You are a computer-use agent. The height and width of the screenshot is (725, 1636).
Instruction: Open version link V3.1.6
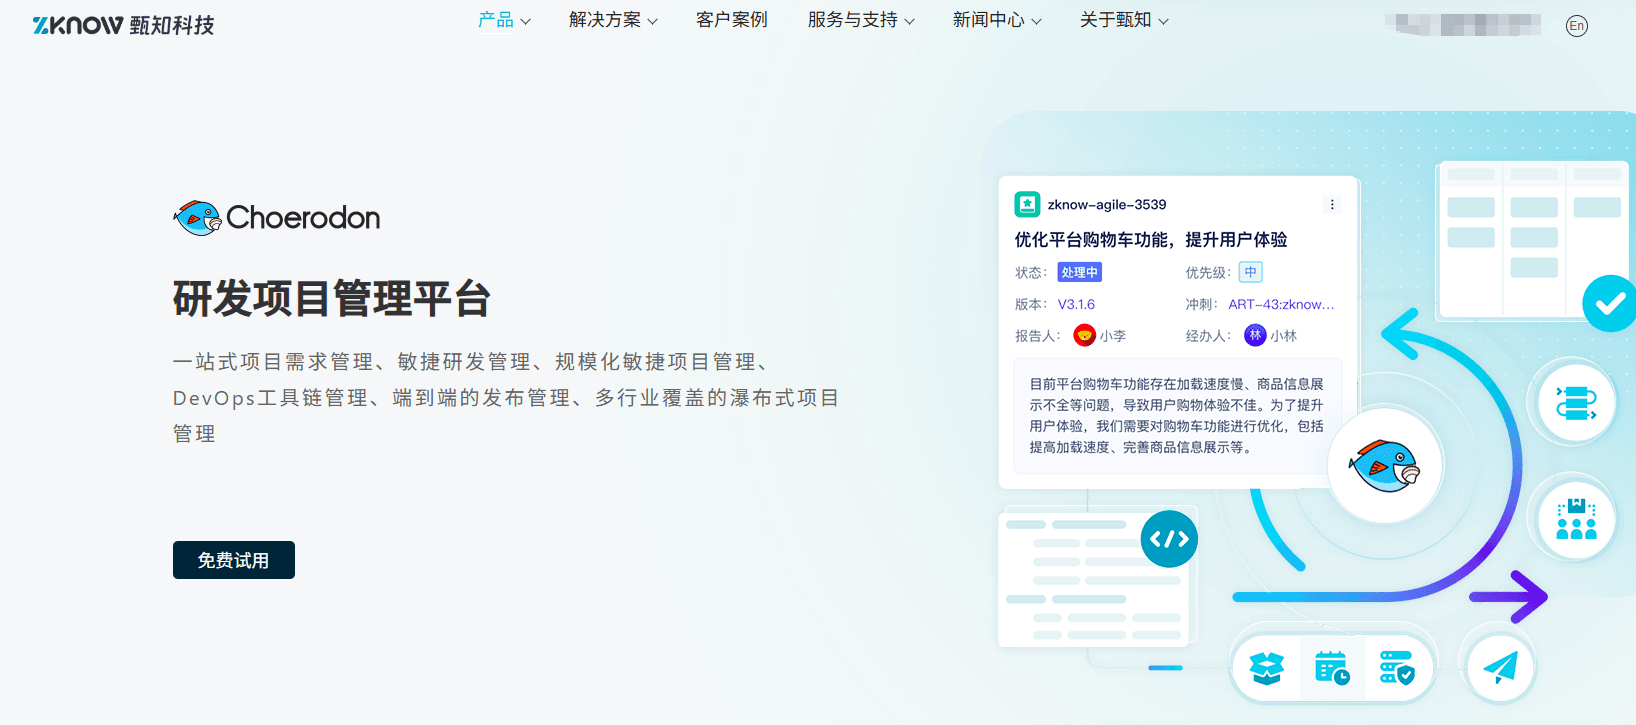(1076, 304)
